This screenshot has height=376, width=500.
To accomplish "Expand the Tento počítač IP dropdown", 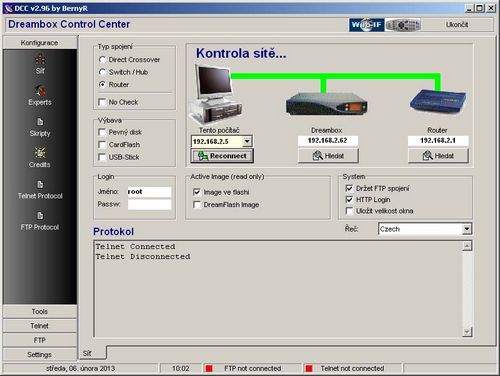I will click(247, 141).
